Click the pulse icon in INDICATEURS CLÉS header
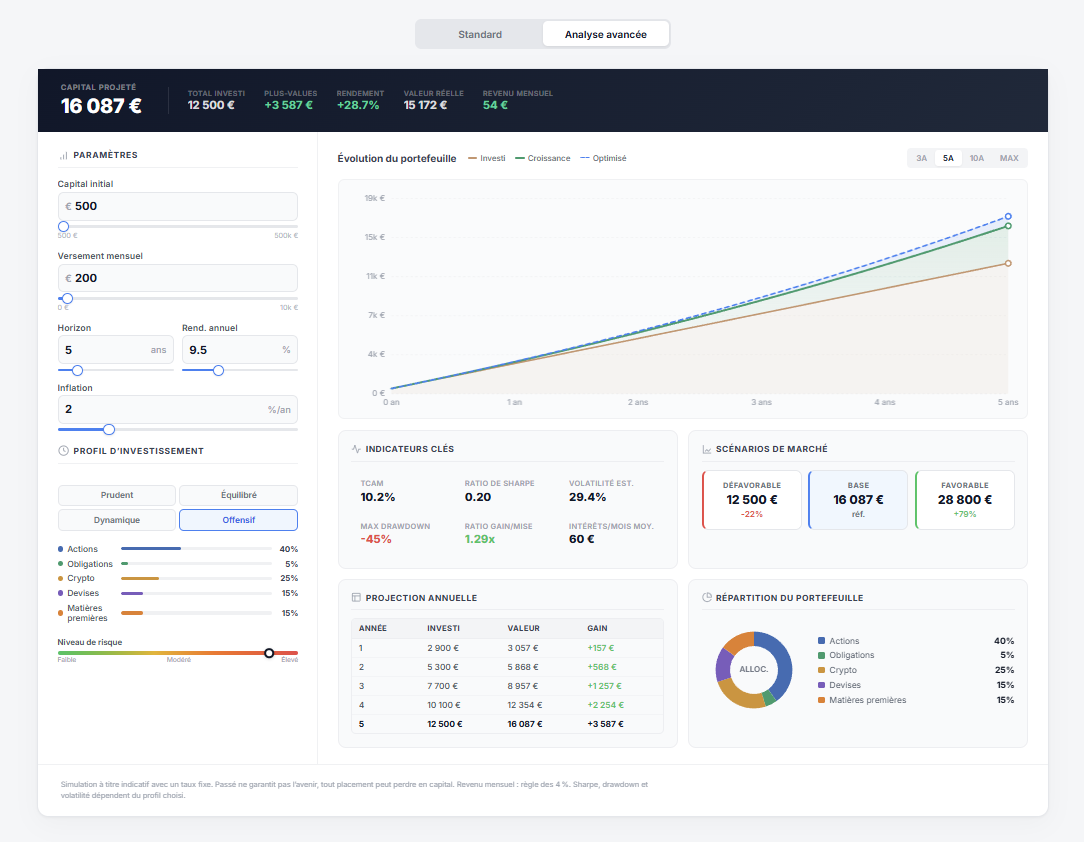Screen dimensions: 1084x842 [357, 449]
